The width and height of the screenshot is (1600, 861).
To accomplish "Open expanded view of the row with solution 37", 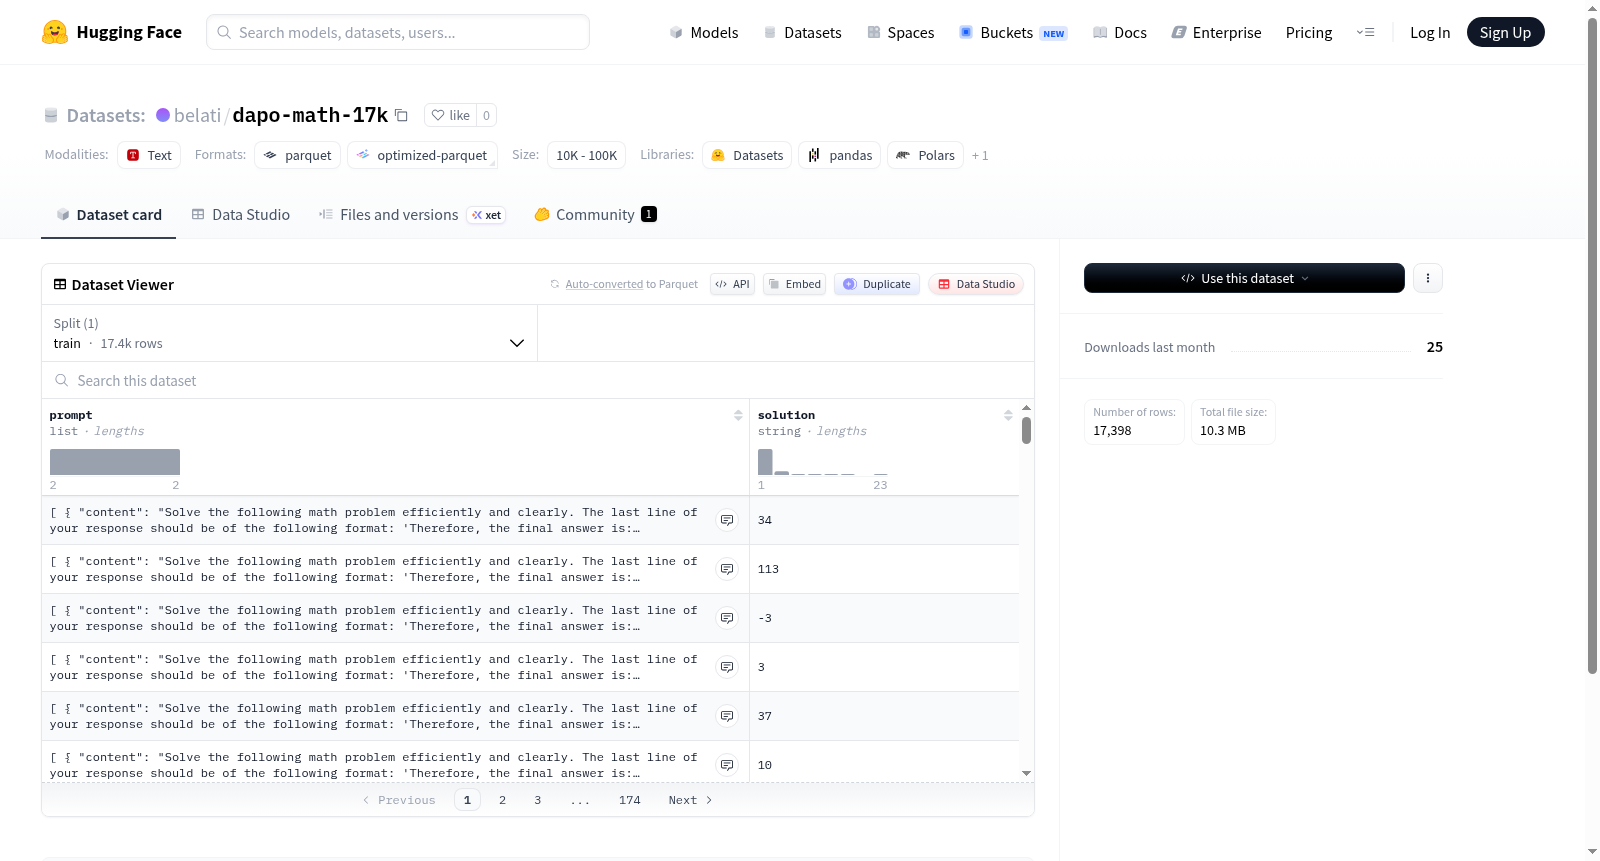I will pyautogui.click(x=727, y=716).
